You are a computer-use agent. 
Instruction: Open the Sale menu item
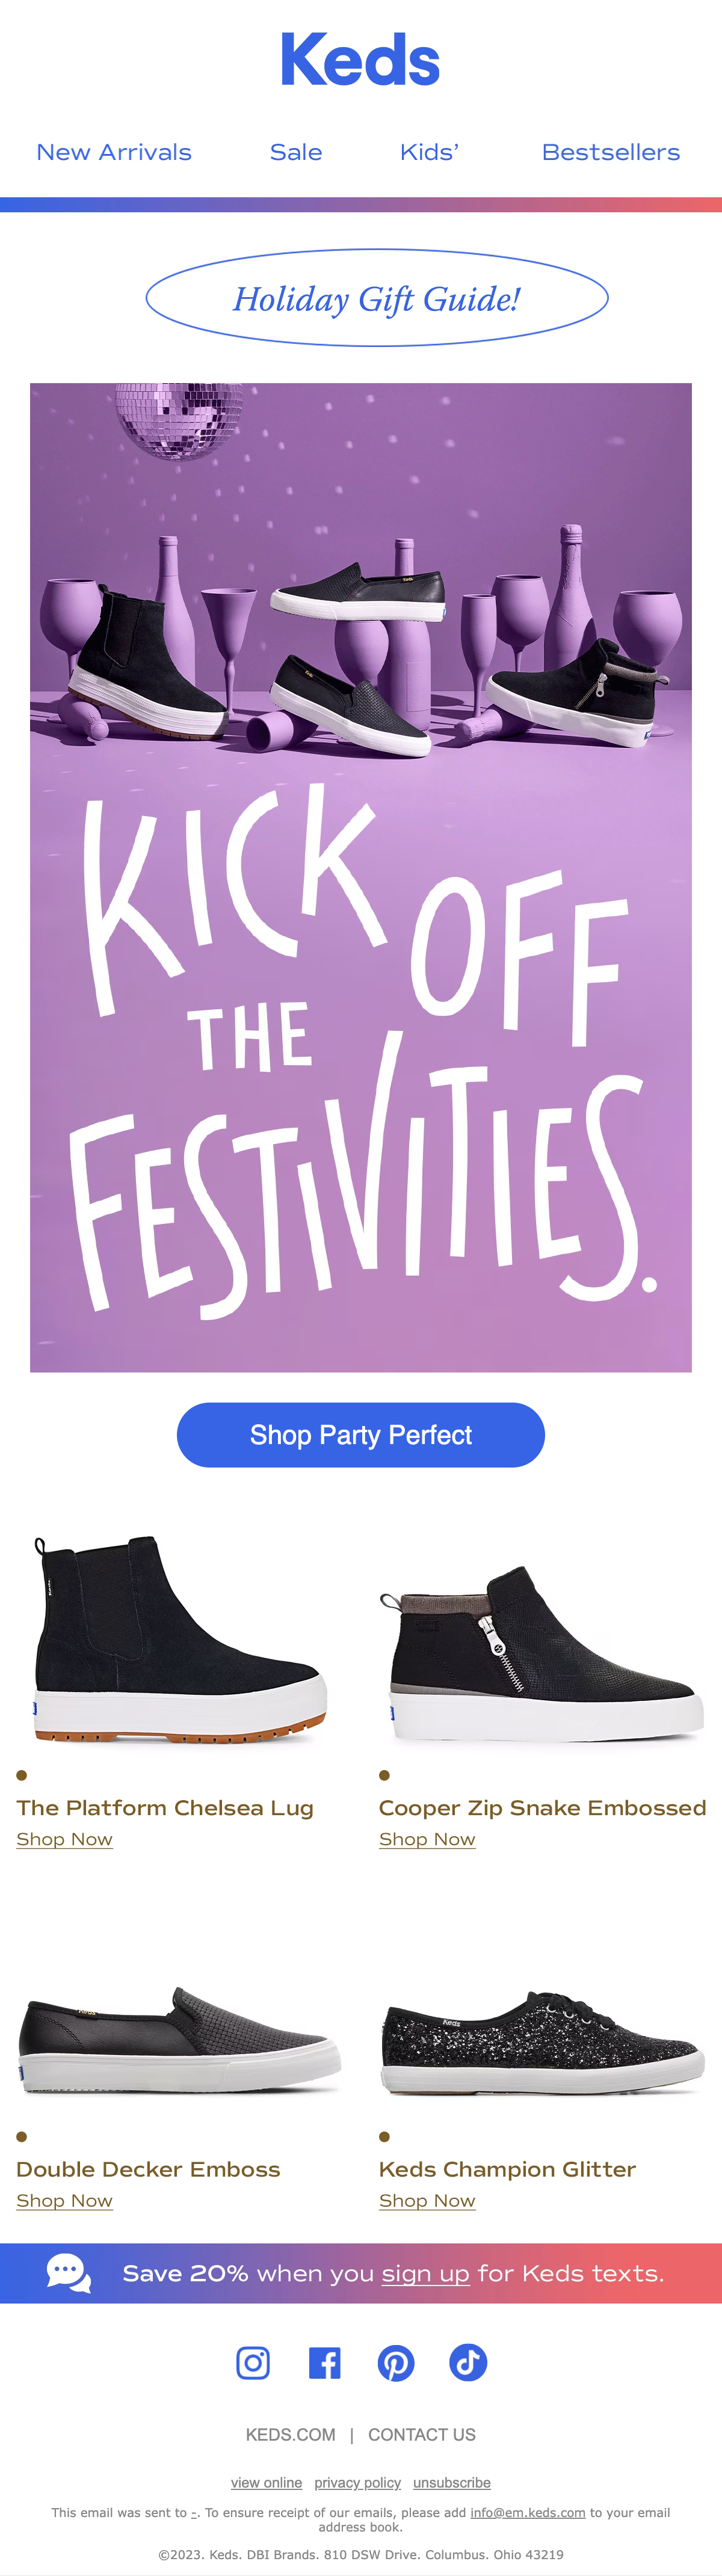click(x=296, y=152)
